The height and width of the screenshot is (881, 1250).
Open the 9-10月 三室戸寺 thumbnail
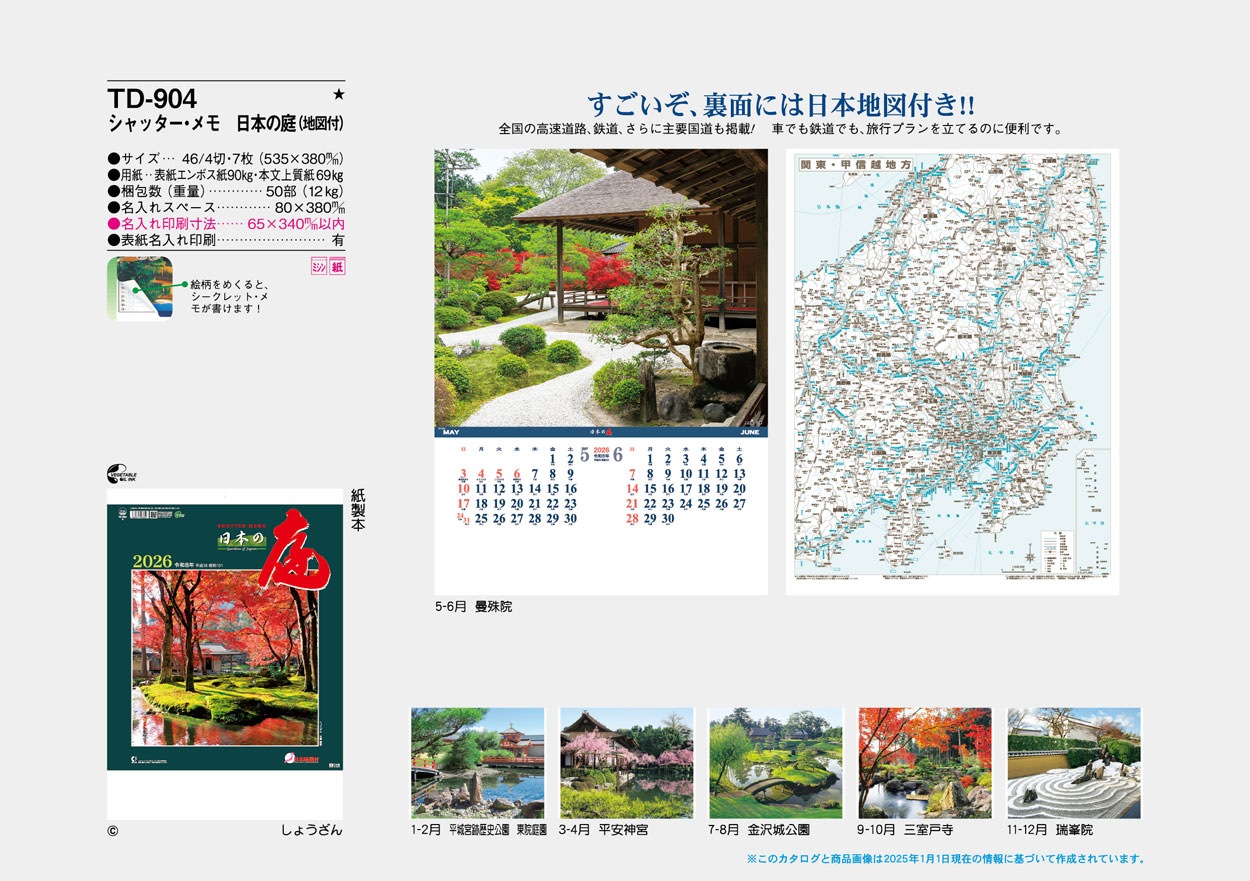click(x=924, y=763)
